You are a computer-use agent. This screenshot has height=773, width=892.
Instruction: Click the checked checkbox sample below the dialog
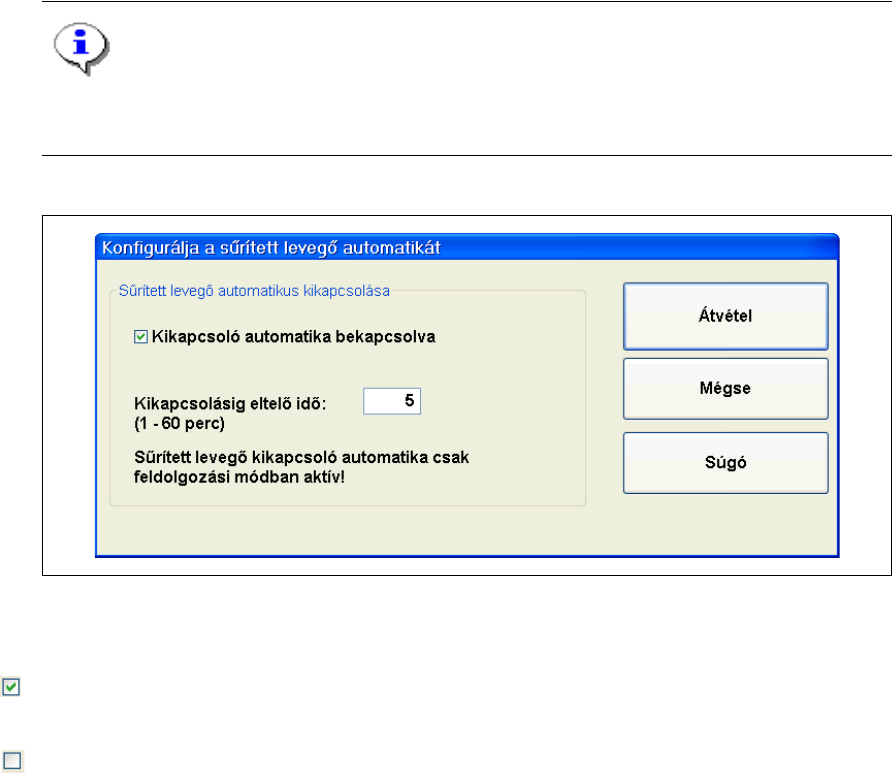pos(11,687)
